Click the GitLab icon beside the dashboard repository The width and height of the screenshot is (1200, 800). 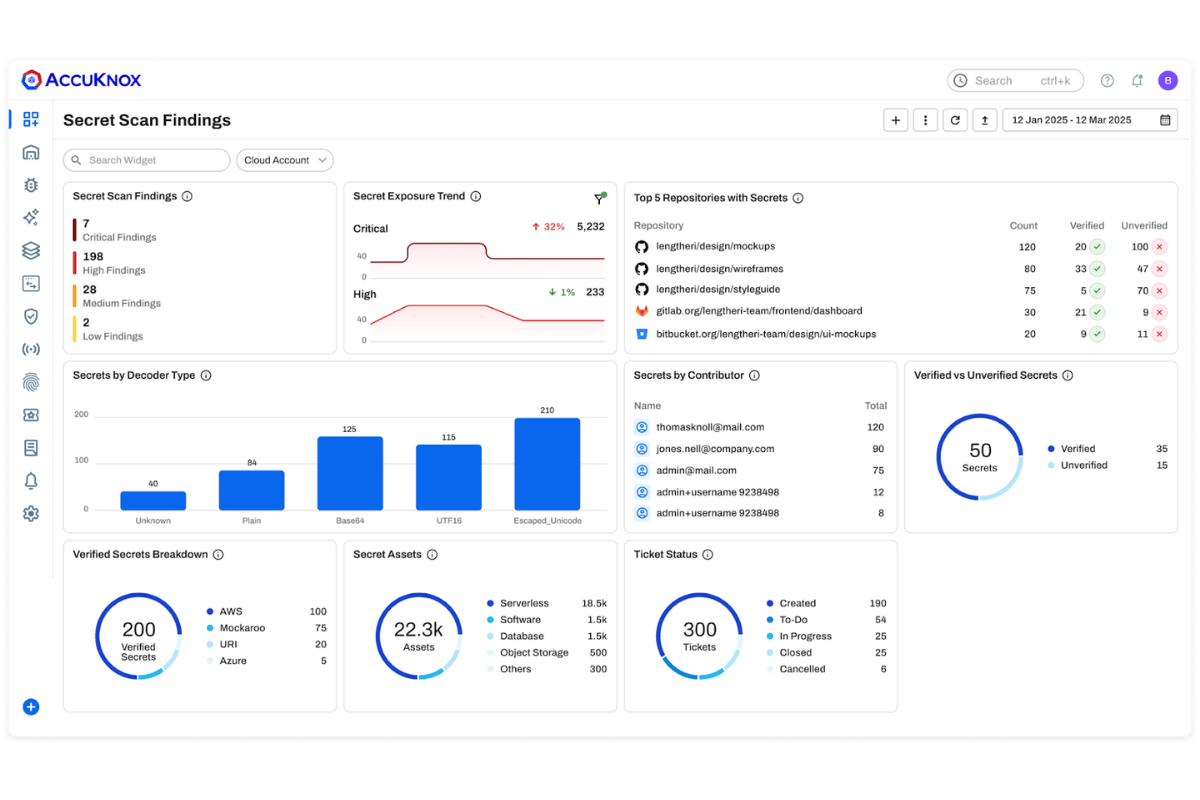point(638,311)
